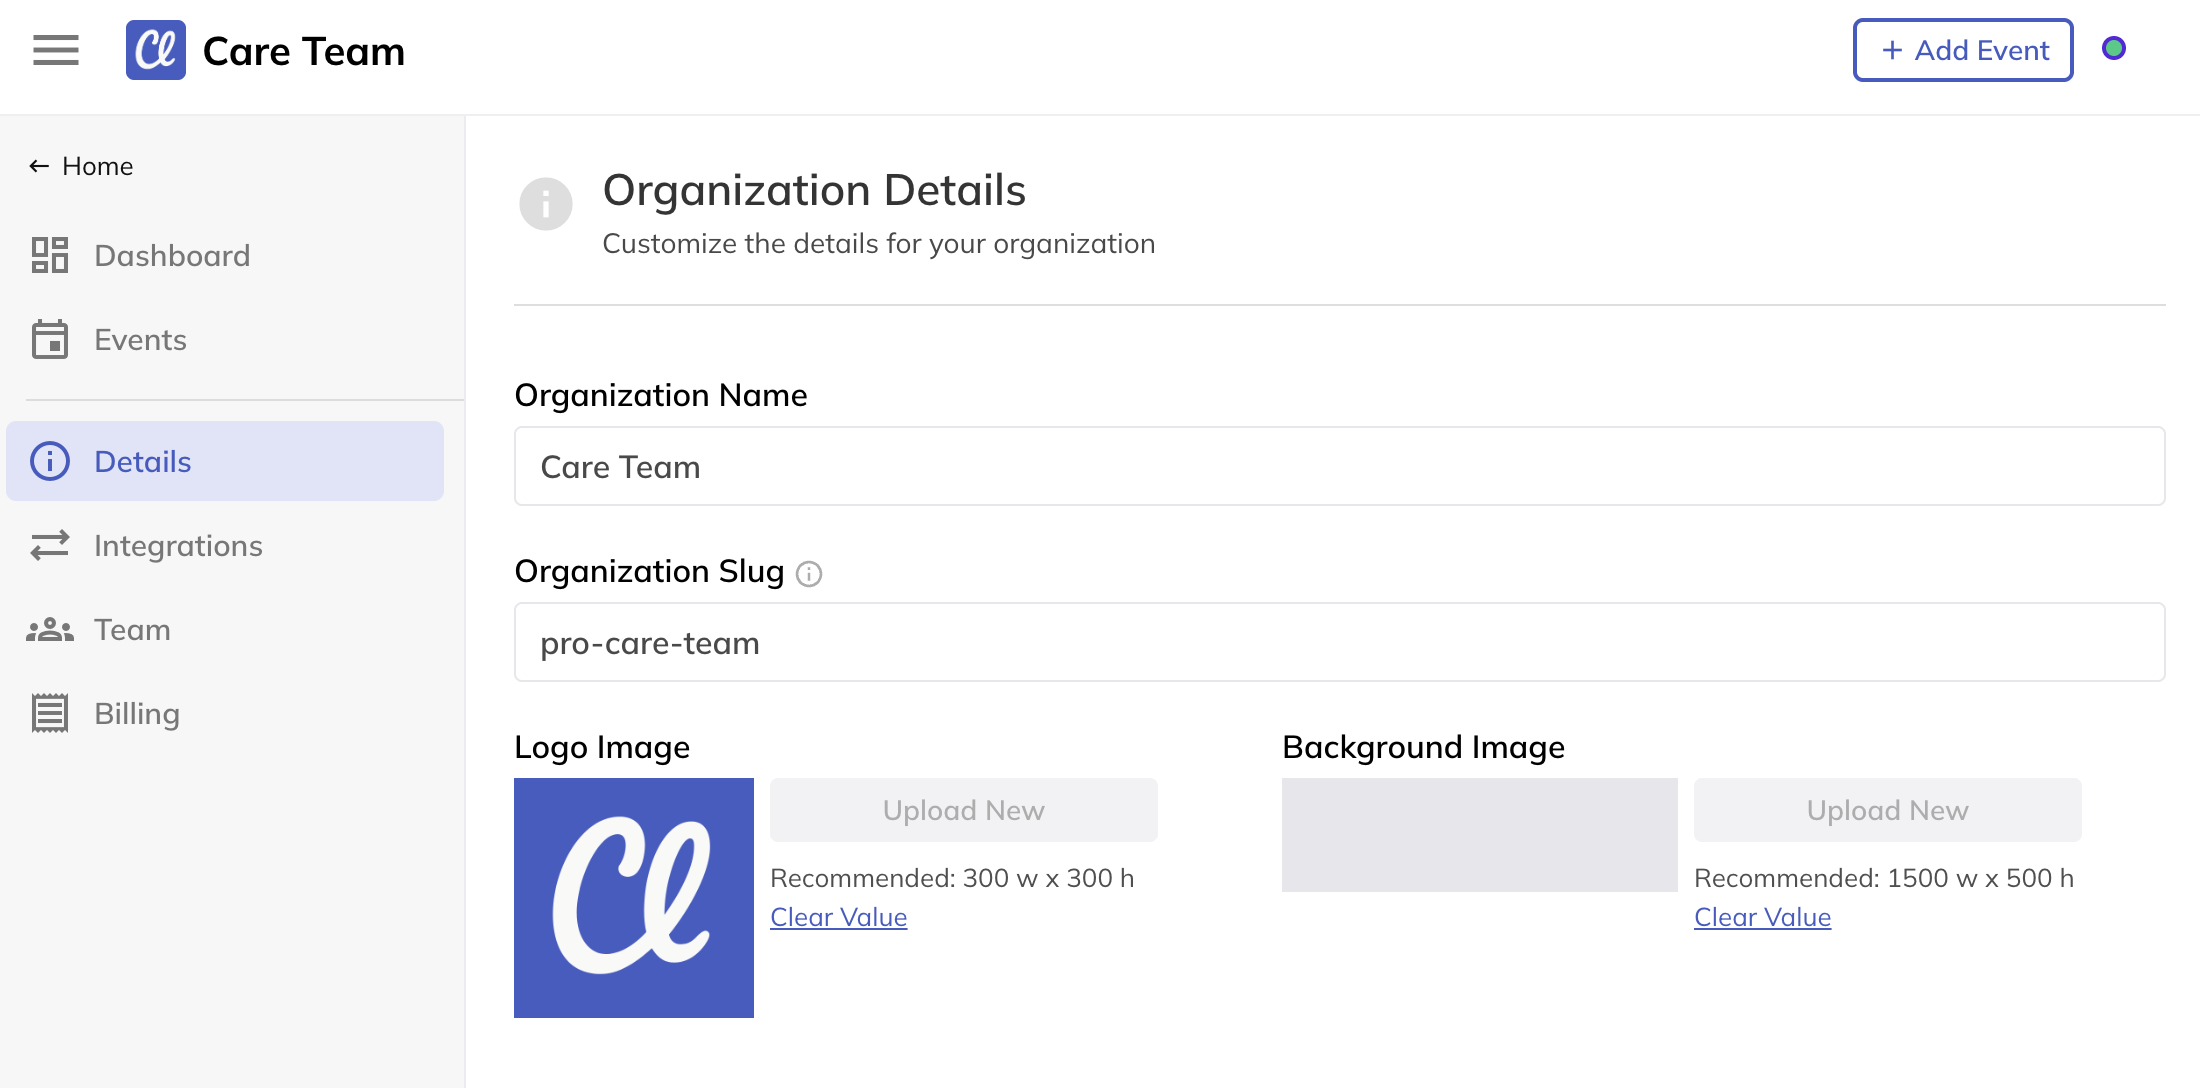Click the Details info icon in sidebar
The image size is (2200, 1088).
[x=49, y=461]
